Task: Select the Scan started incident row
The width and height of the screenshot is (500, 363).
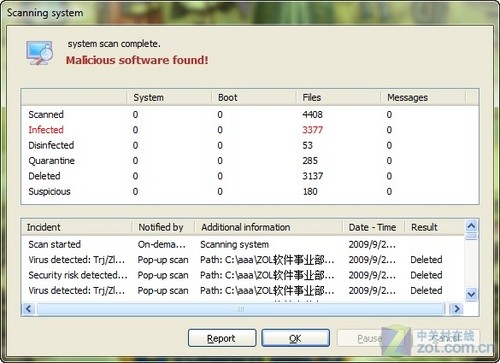Action: point(243,244)
